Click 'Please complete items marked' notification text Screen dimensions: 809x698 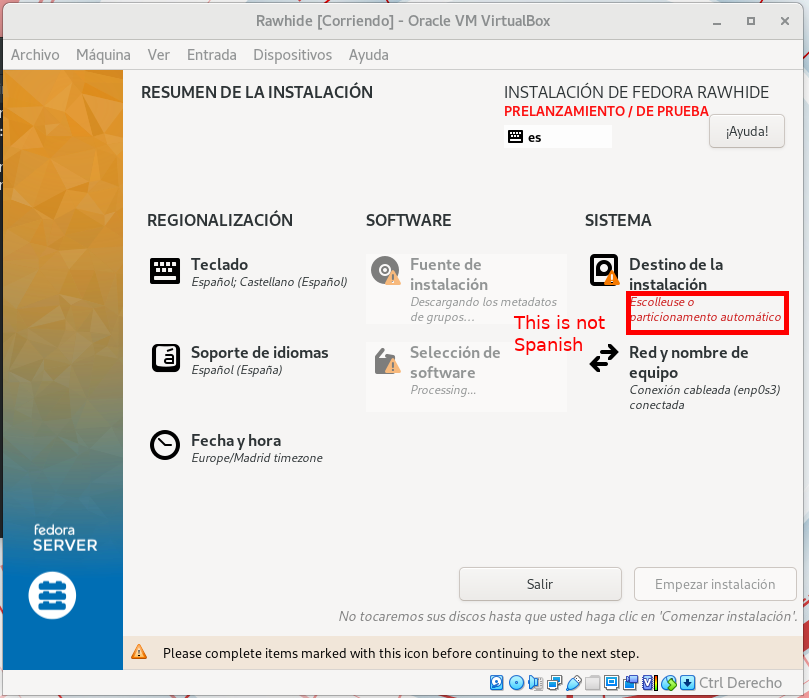pos(401,653)
